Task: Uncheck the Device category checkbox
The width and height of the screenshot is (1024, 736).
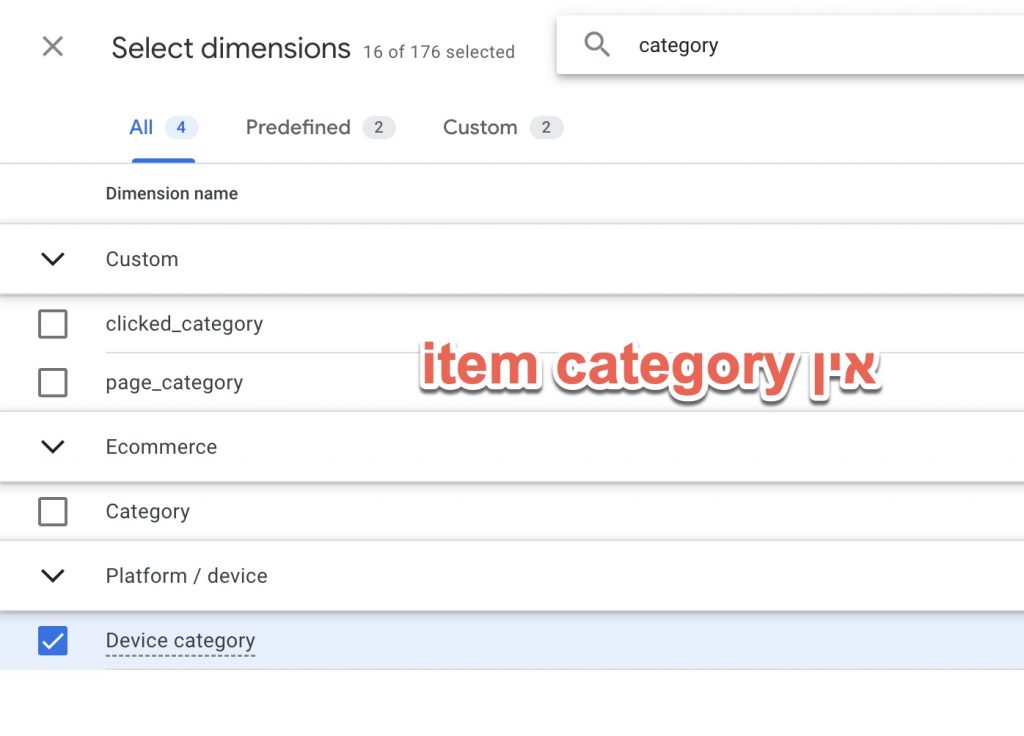Action: pos(53,641)
